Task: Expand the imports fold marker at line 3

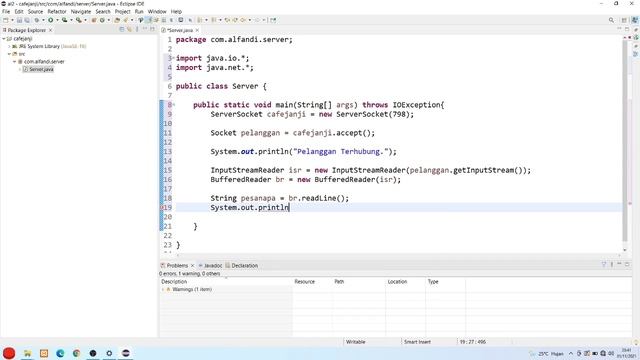Action: [174, 58]
